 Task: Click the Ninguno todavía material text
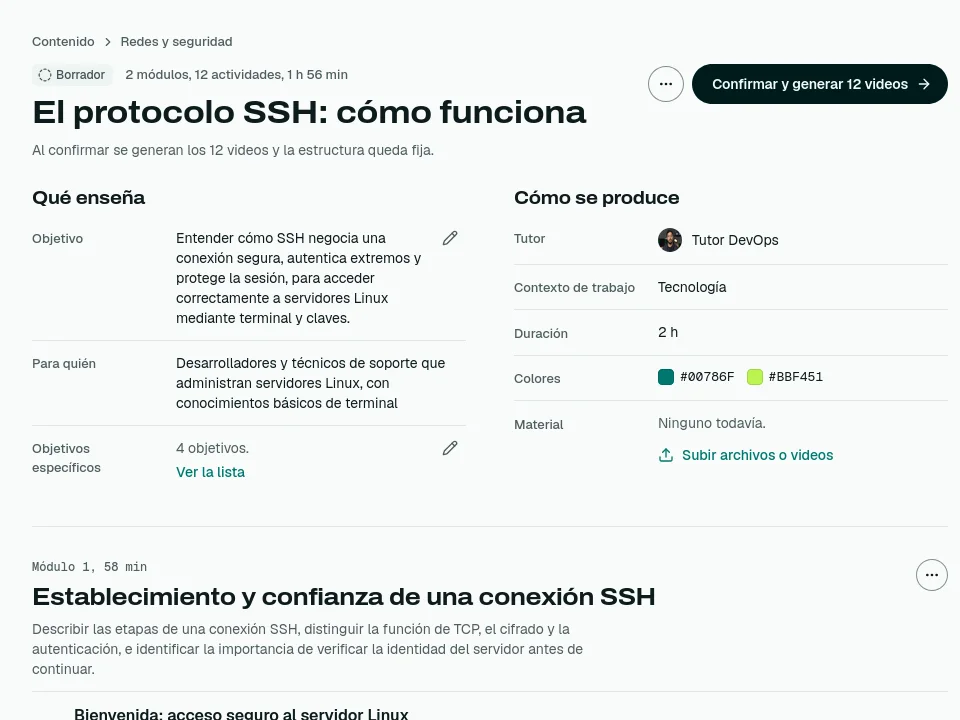(x=711, y=423)
